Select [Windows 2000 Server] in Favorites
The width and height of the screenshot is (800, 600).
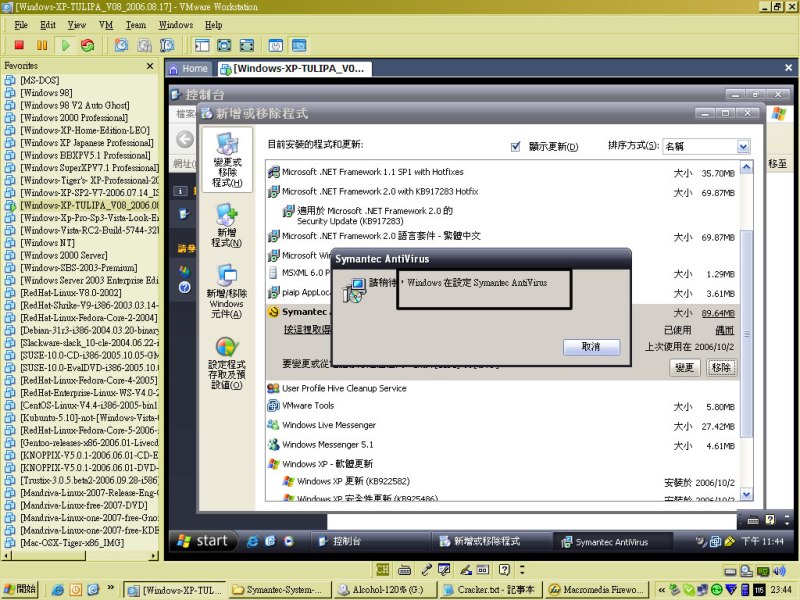(64, 255)
